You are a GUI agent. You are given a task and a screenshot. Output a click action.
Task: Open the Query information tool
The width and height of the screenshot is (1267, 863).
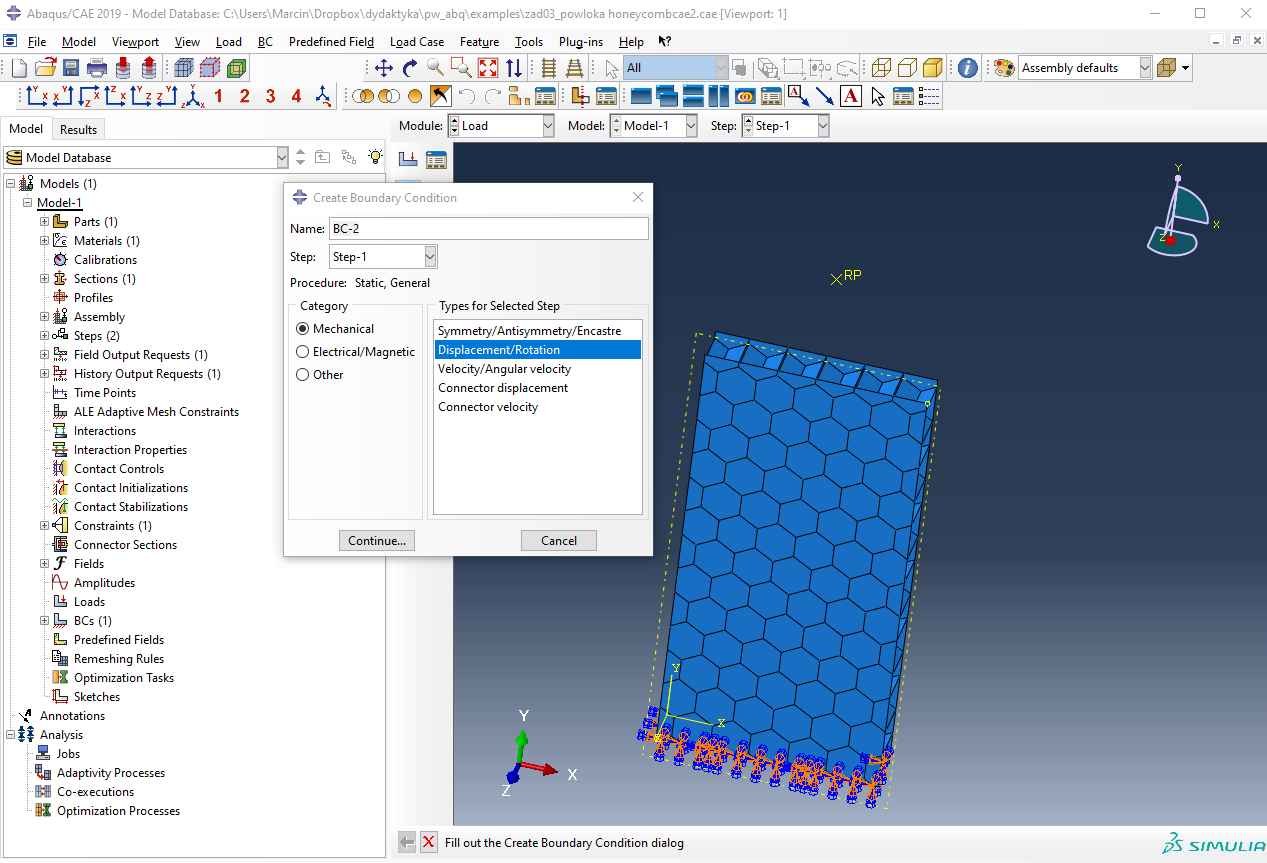(x=967, y=68)
